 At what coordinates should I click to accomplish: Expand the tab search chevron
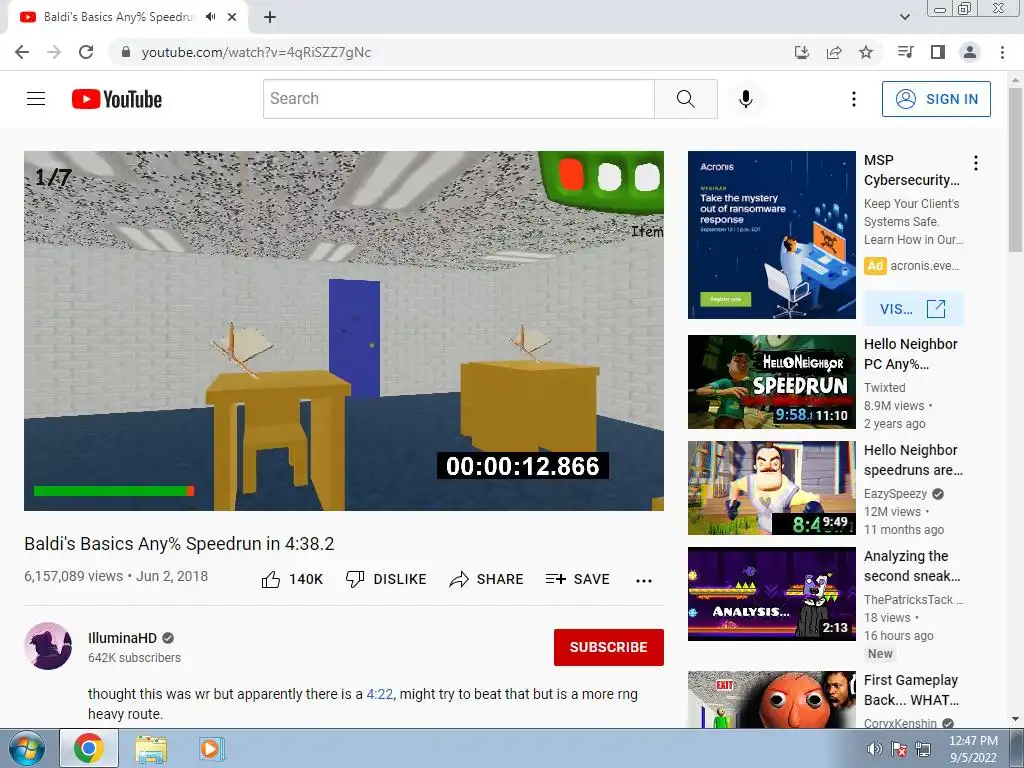(x=905, y=17)
